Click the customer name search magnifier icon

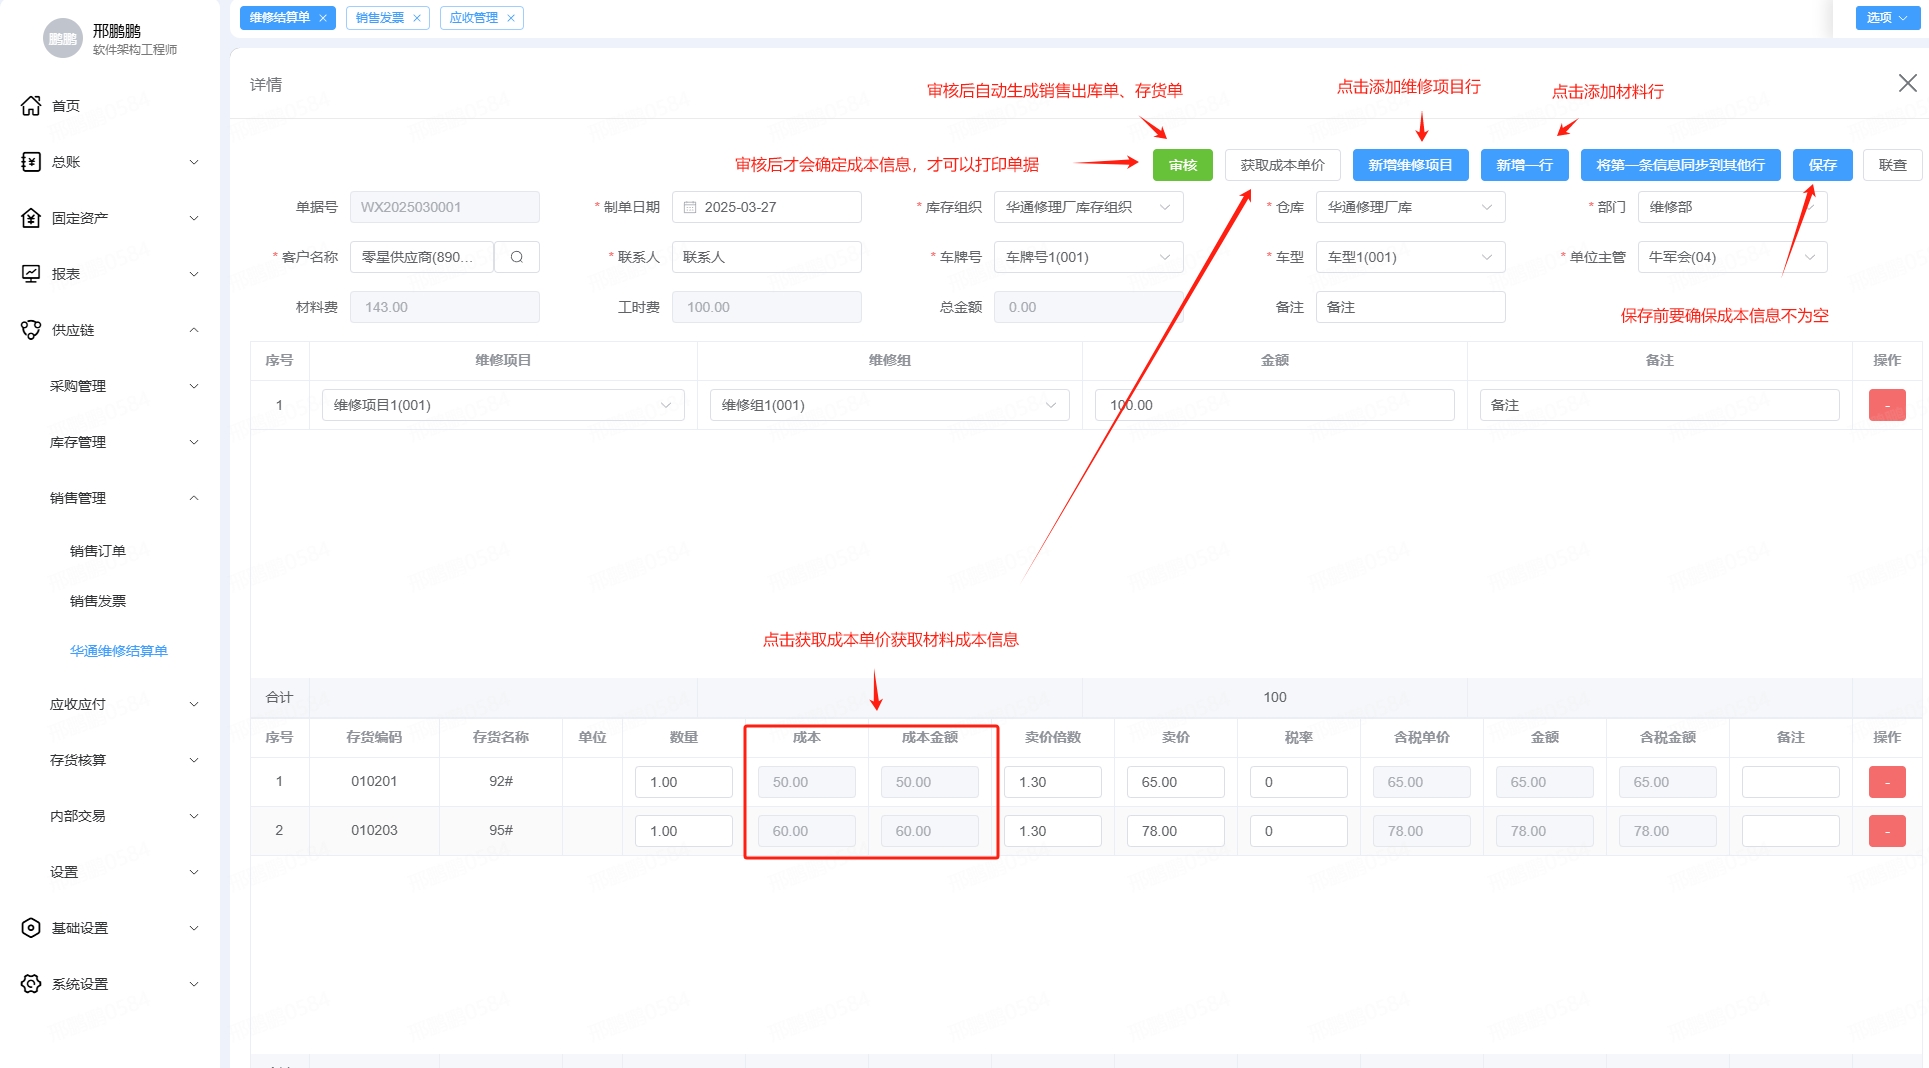pyautogui.click(x=517, y=257)
